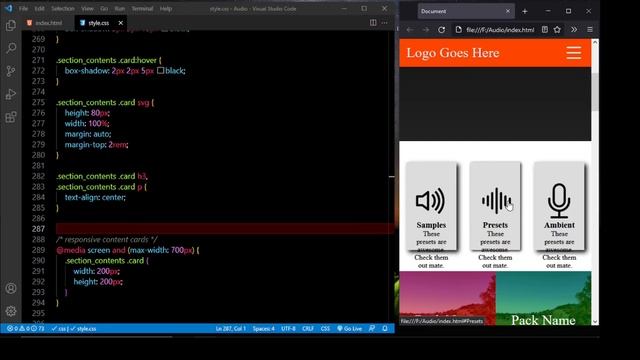This screenshot has height=360, width=640.
Task: Show more browser tools chevron
Action: coord(574,29)
